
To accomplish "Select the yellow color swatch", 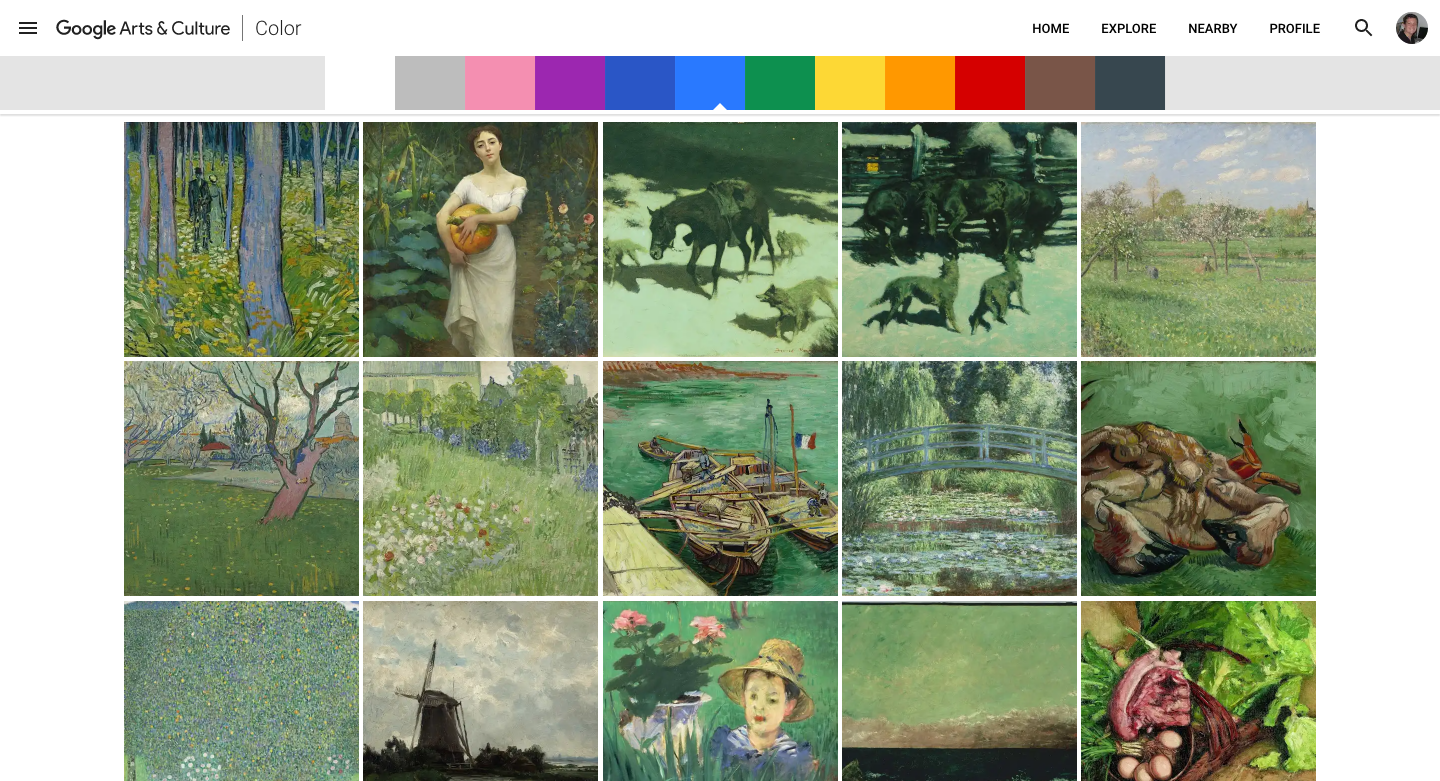I will pyautogui.click(x=850, y=83).
